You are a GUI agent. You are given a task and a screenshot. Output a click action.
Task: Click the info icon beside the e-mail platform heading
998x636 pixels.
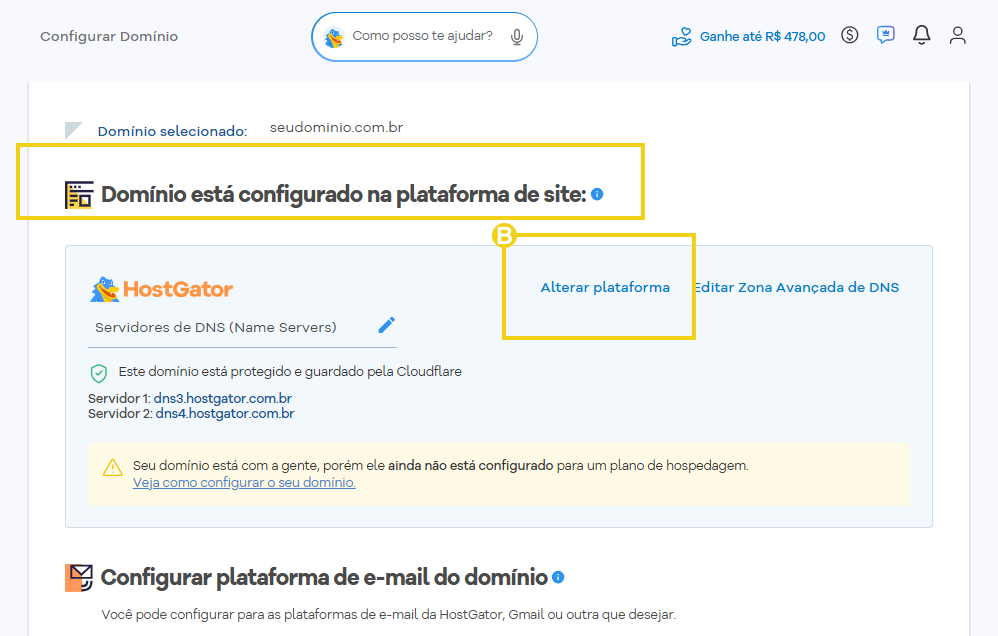tap(558, 577)
